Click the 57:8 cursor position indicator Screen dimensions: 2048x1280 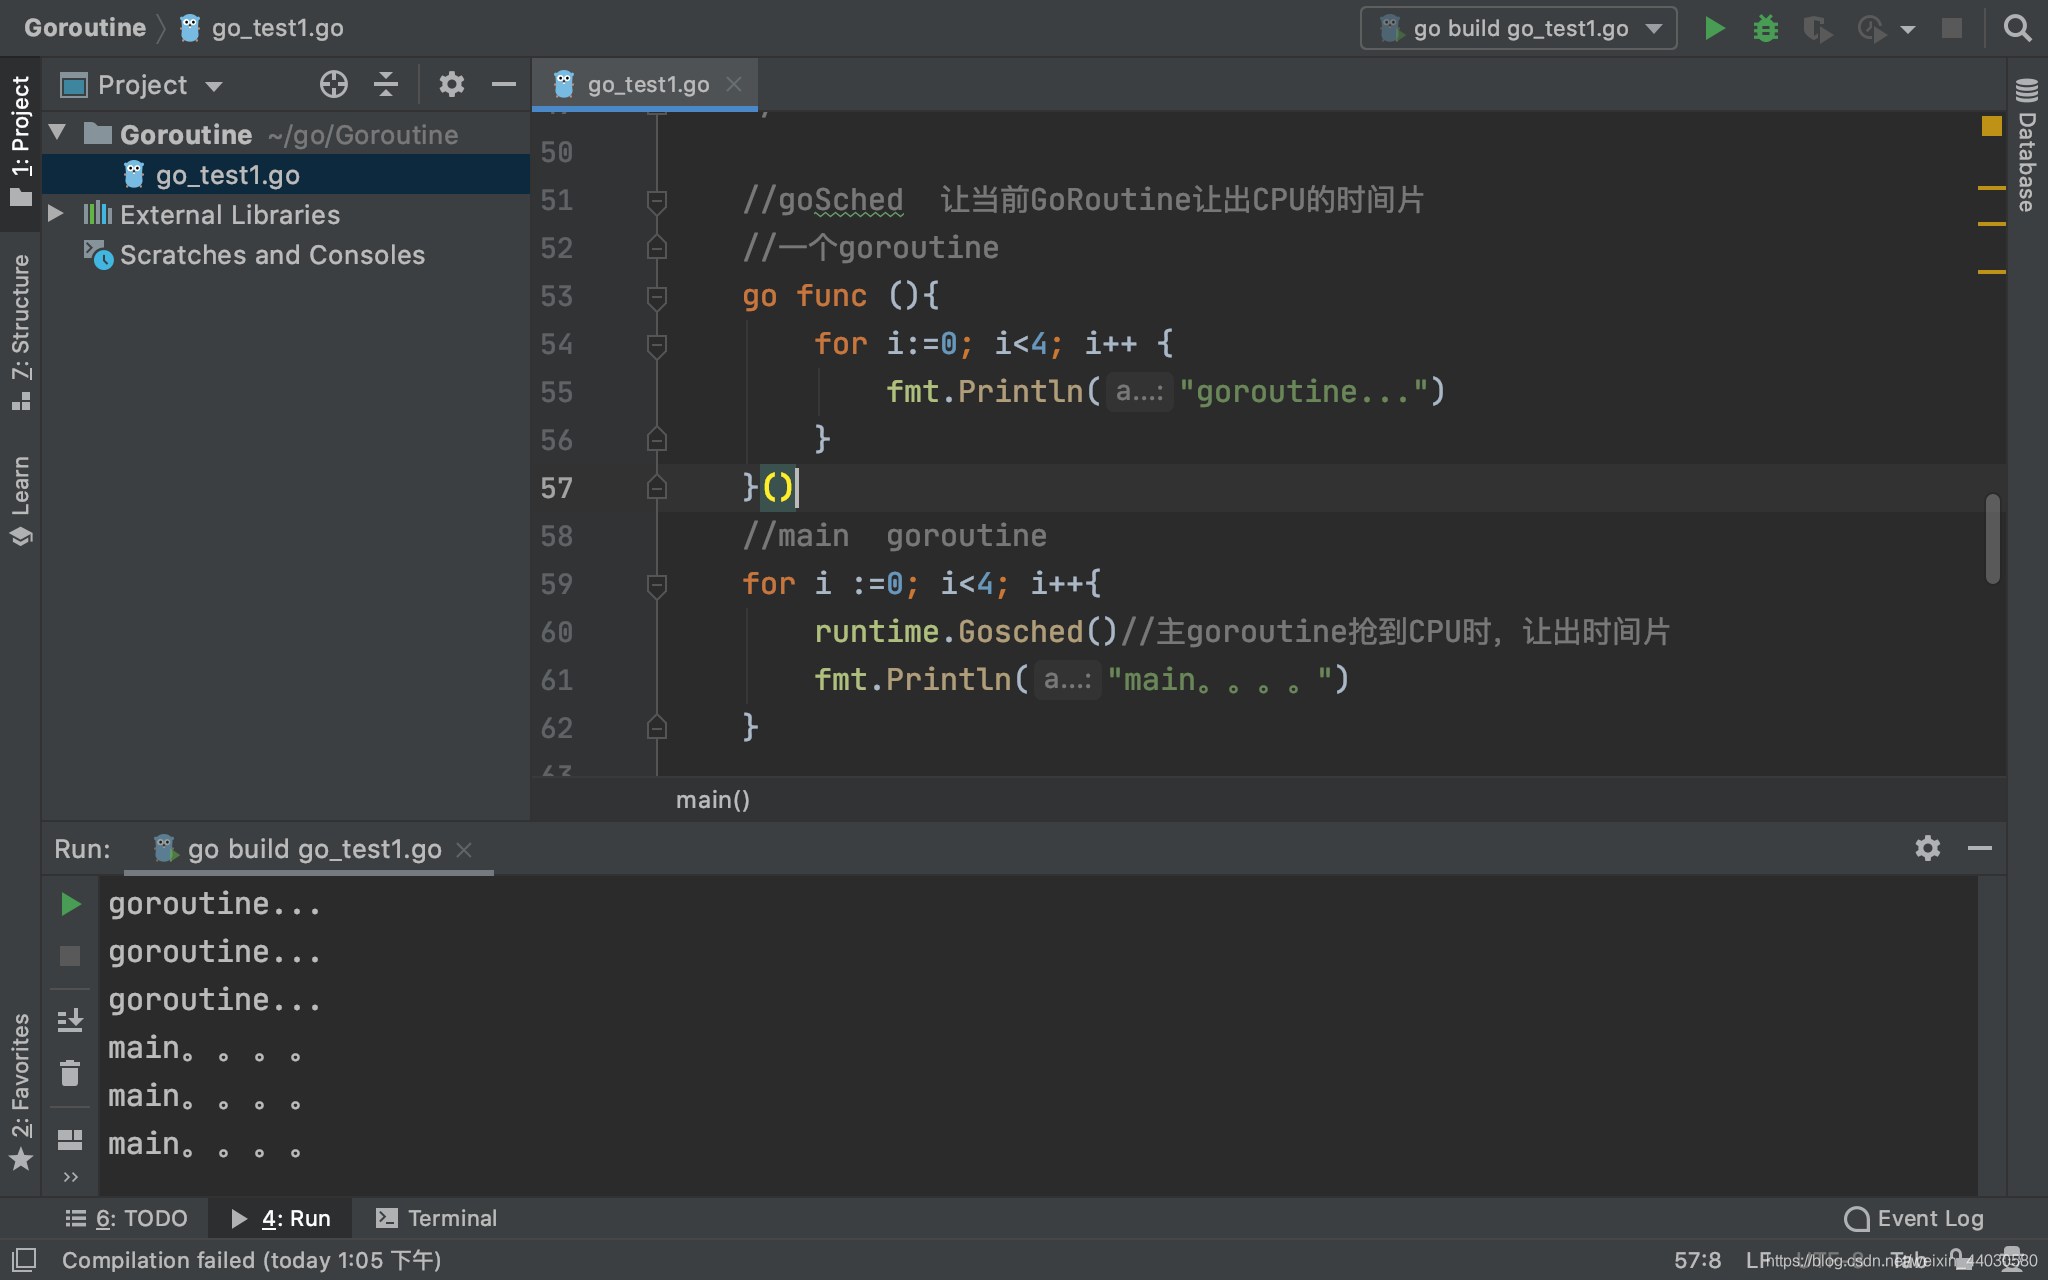pos(1697,1260)
